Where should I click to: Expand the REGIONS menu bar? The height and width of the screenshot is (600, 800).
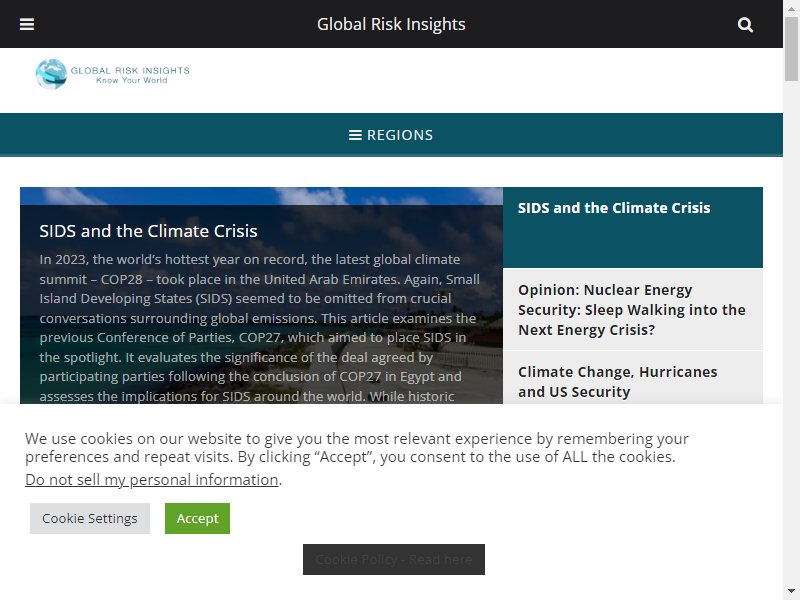coord(391,135)
